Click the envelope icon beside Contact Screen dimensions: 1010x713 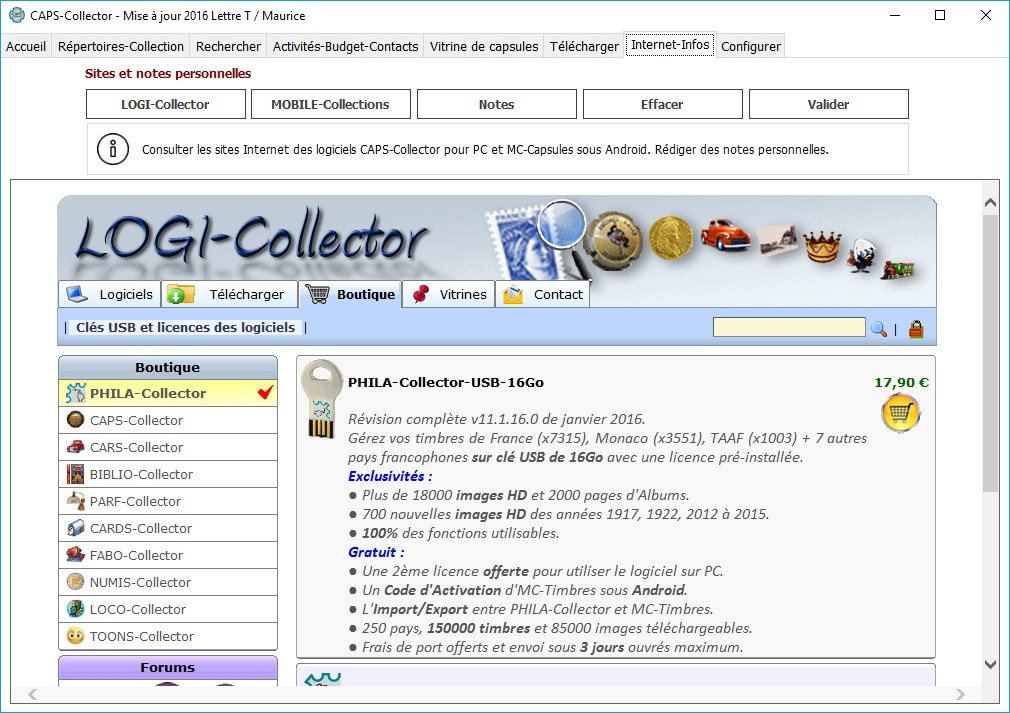(513, 294)
